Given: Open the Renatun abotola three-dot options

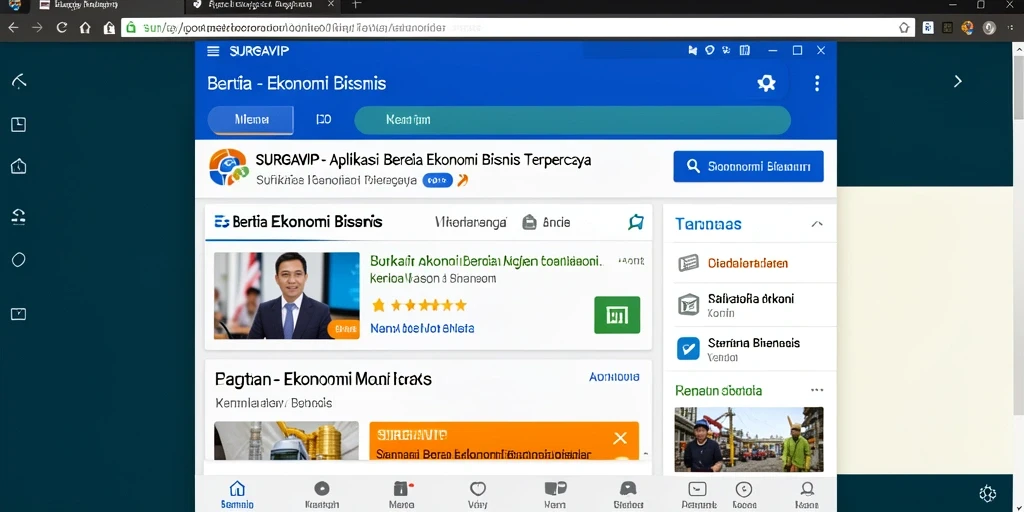Looking at the screenshot, I should pos(816,391).
